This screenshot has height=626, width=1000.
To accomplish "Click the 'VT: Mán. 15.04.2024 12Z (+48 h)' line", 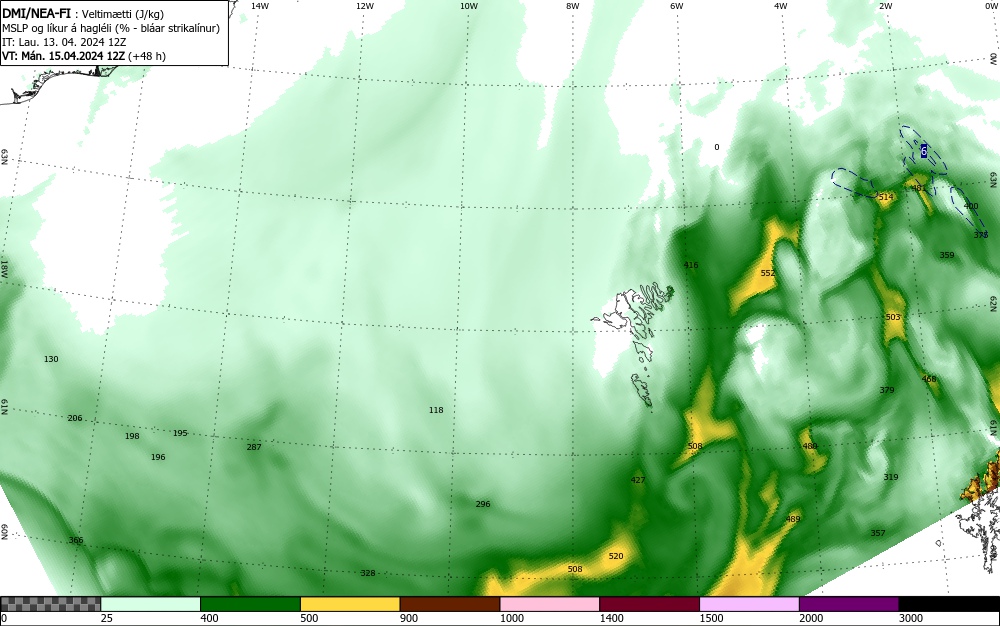I will 84,56.
